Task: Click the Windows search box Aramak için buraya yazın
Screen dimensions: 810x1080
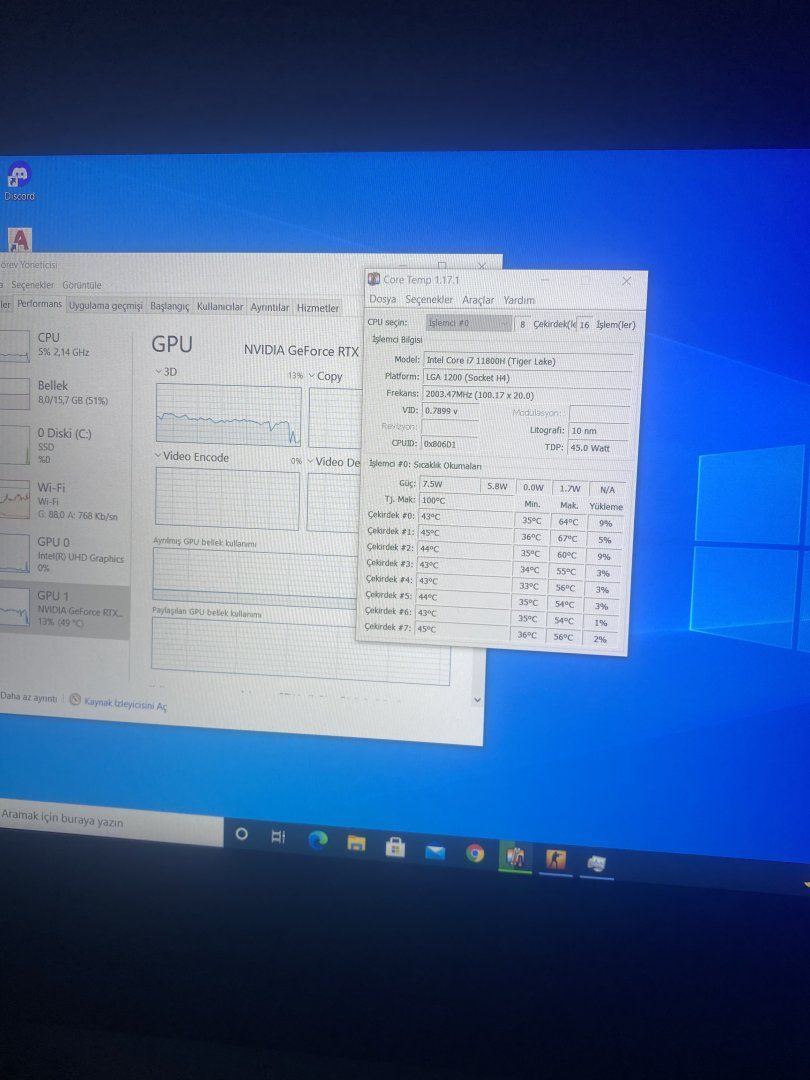Action: pos(112,822)
